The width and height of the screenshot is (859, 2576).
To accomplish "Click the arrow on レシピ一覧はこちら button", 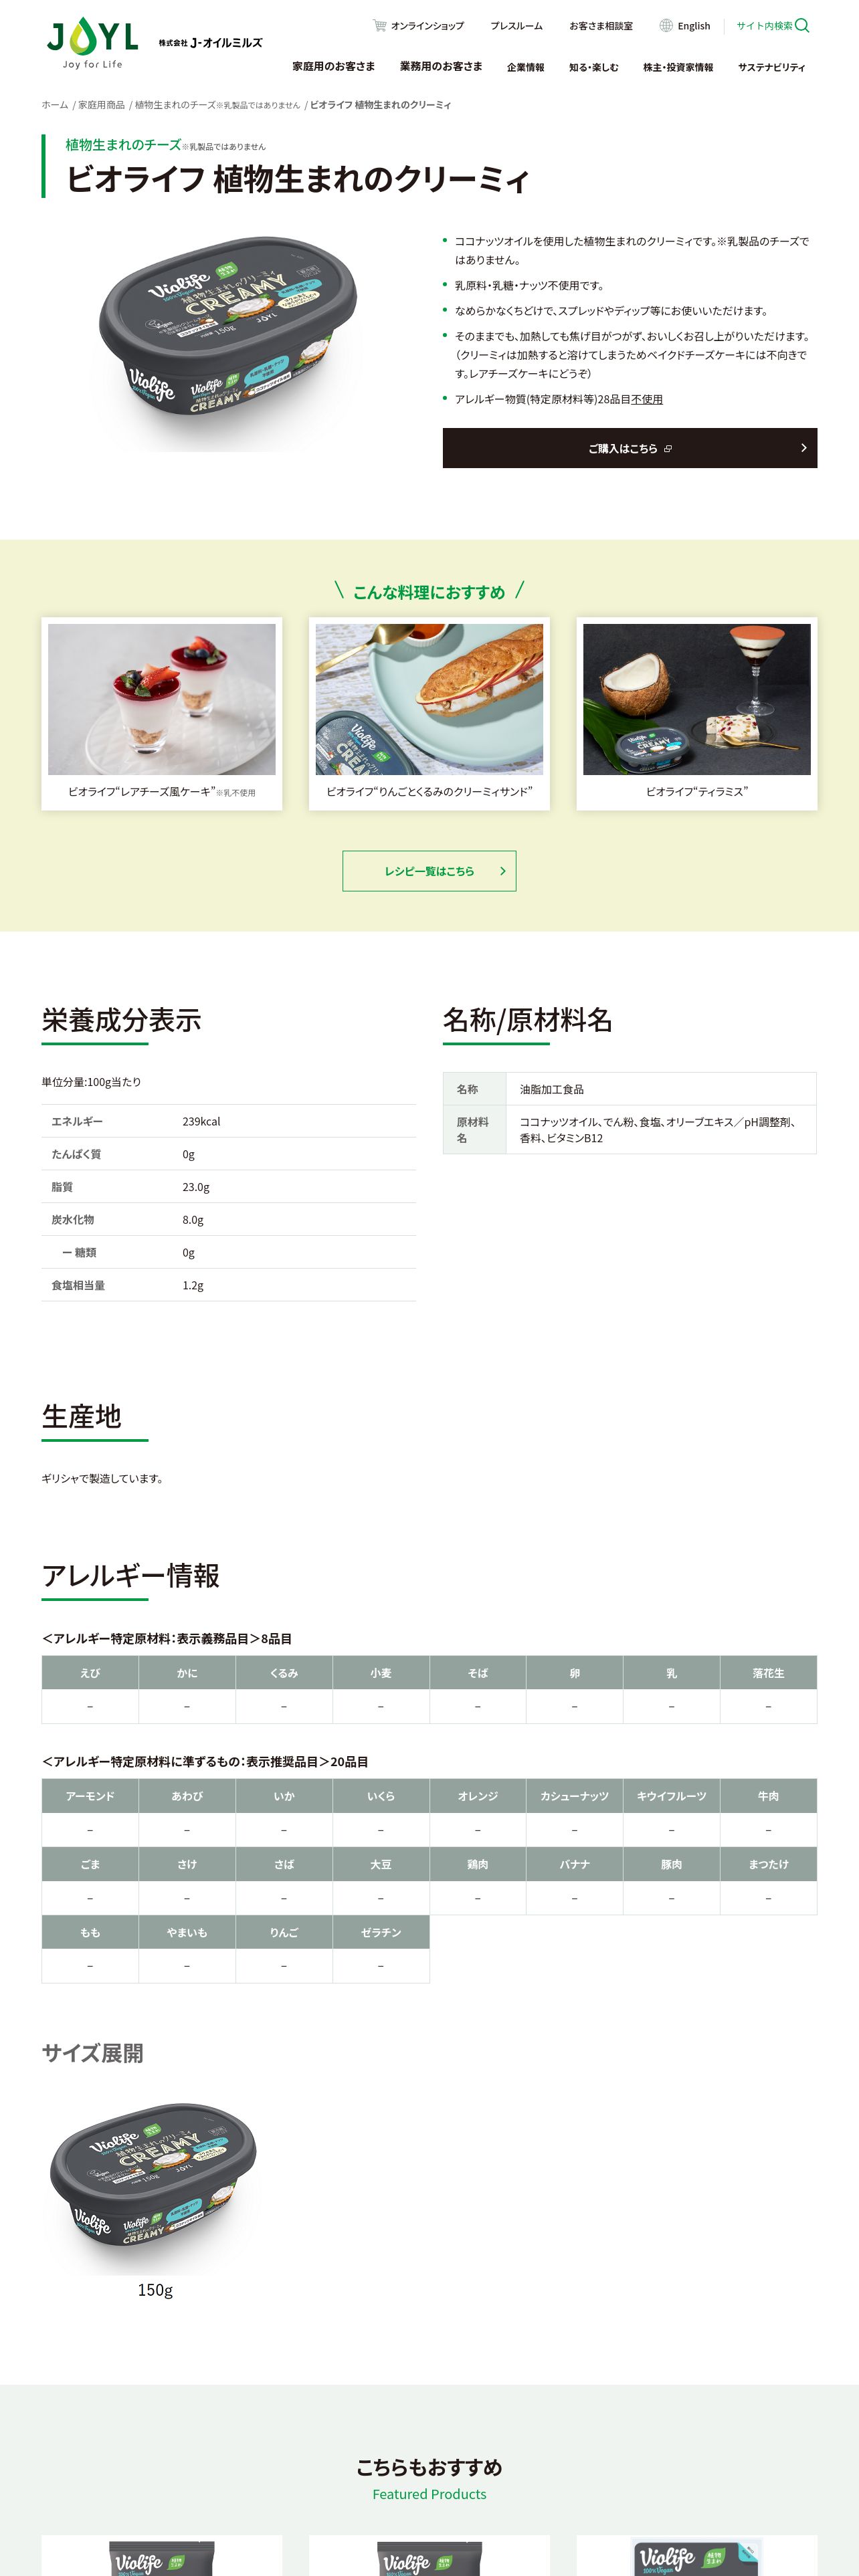I will point(502,871).
